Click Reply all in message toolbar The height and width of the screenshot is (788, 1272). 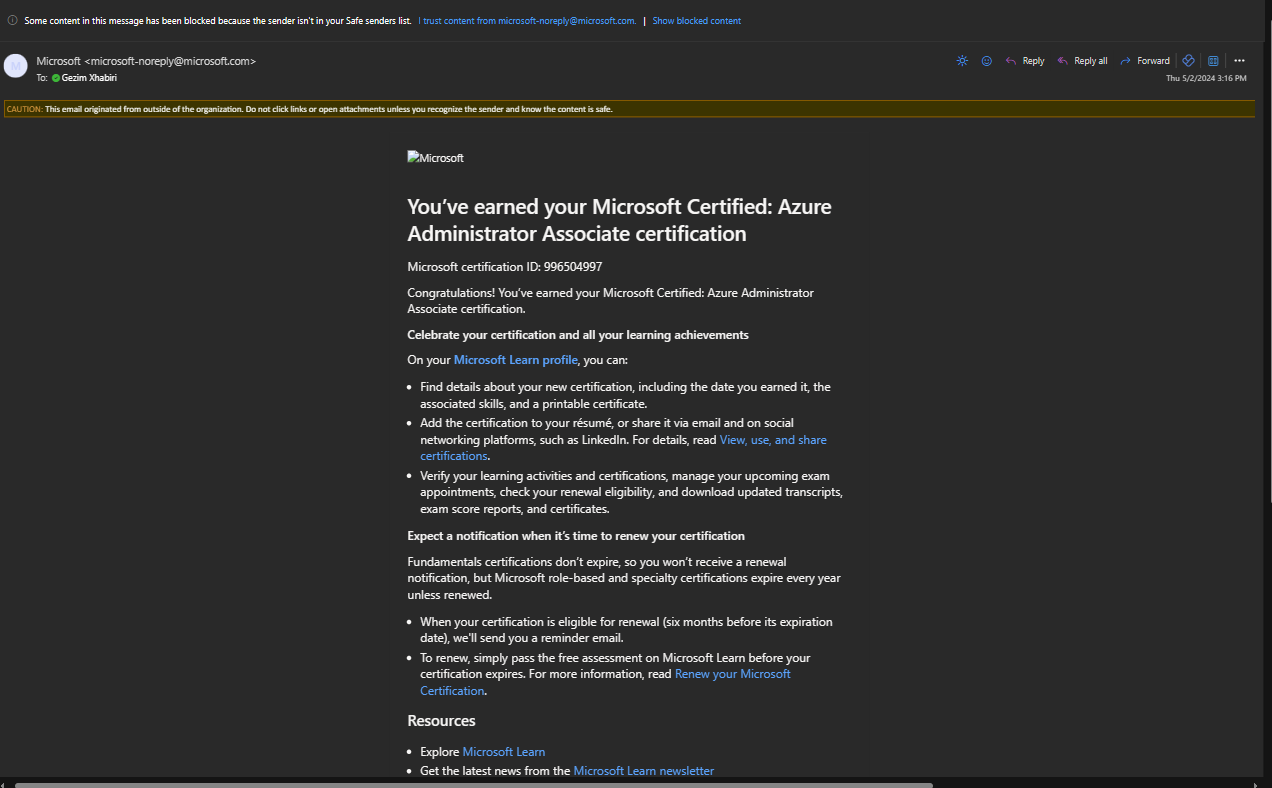[1082, 61]
